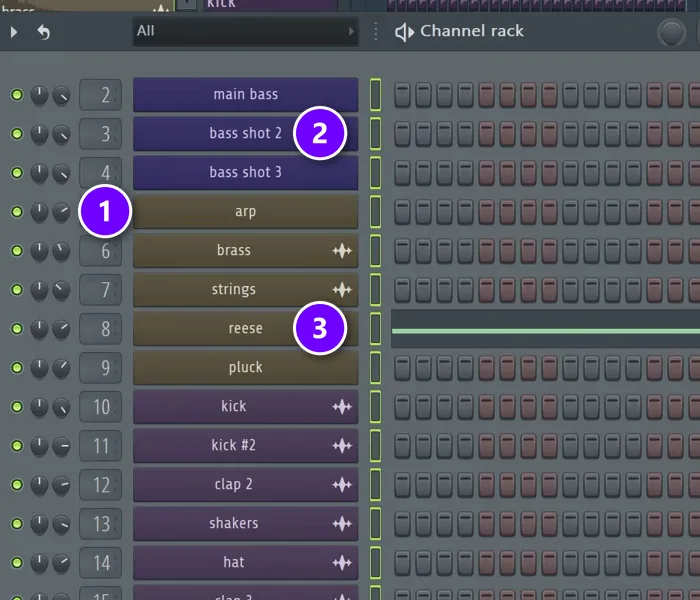Open the brass channel button
The height and width of the screenshot is (600, 700).
click(245, 250)
